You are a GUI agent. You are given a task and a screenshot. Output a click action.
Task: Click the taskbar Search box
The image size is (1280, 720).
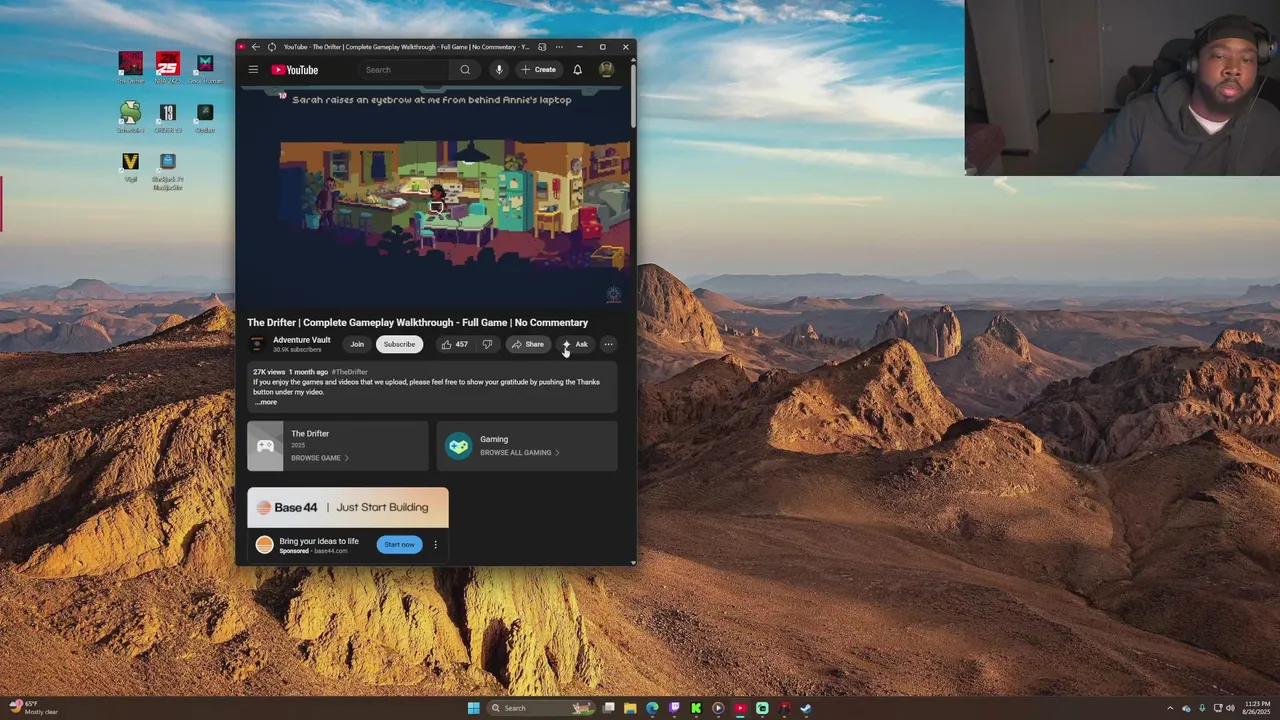tap(540, 708)
